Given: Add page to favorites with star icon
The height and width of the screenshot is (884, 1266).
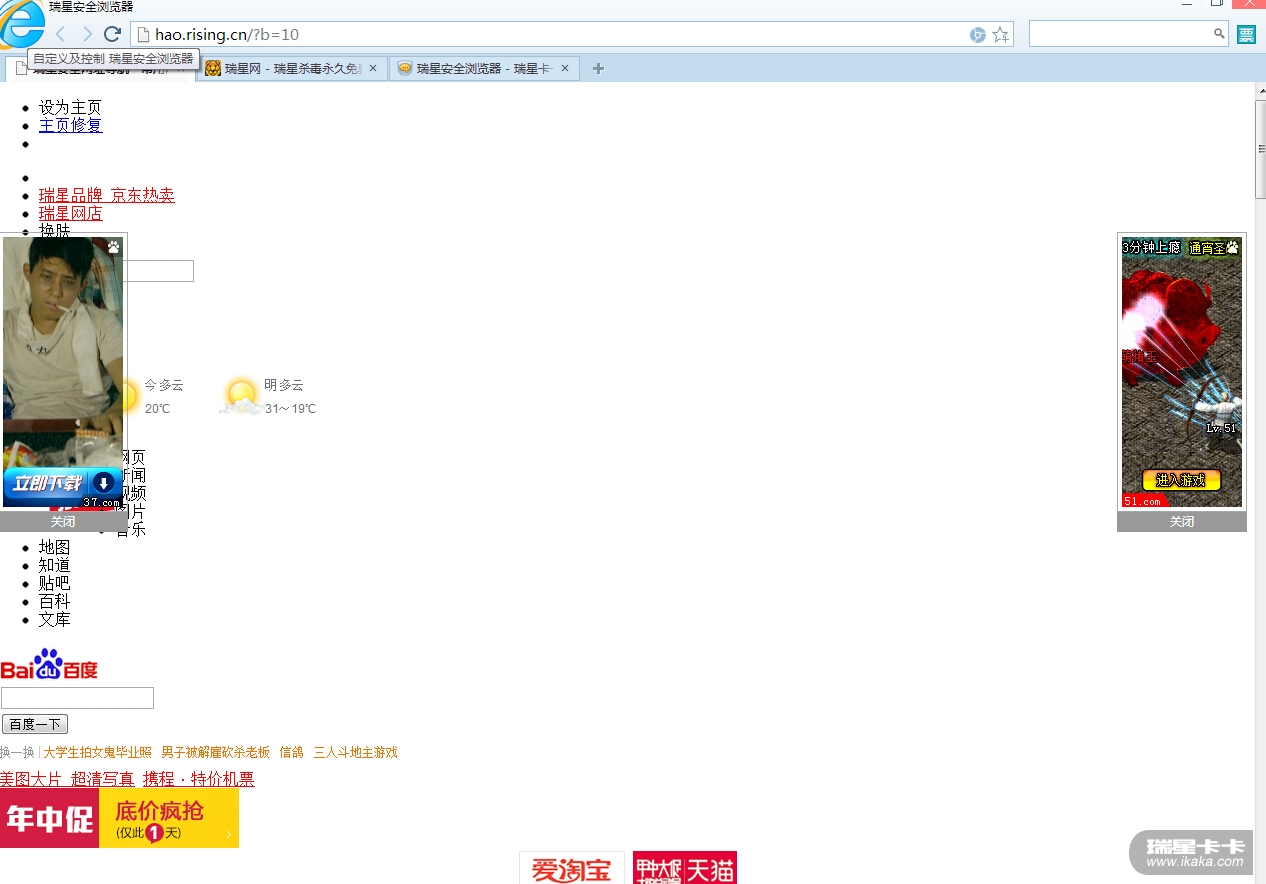Looking at the screenshot, I should (1000, 35).
